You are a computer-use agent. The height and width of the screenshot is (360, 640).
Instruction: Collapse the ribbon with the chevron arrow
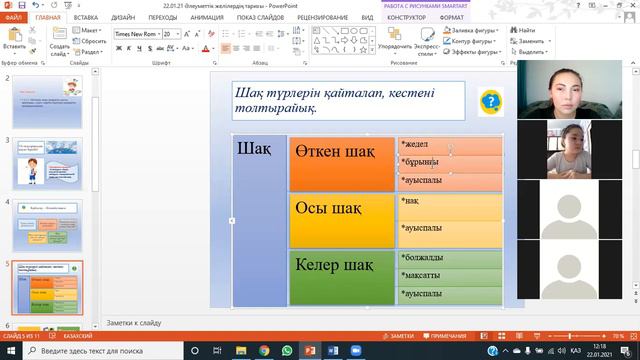tap(633, 63)
